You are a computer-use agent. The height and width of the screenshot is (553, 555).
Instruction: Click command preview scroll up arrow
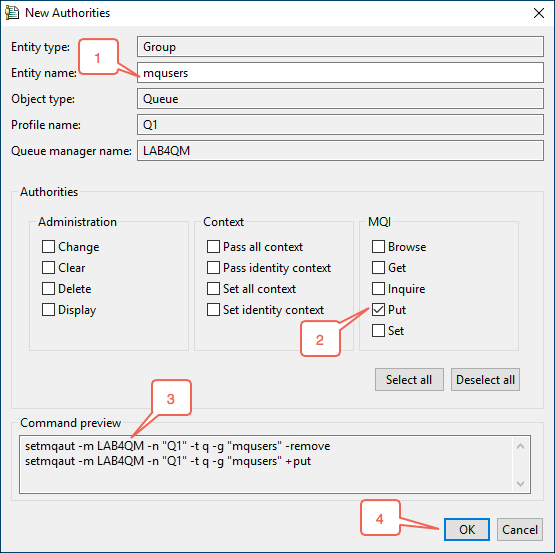point(520,446)
